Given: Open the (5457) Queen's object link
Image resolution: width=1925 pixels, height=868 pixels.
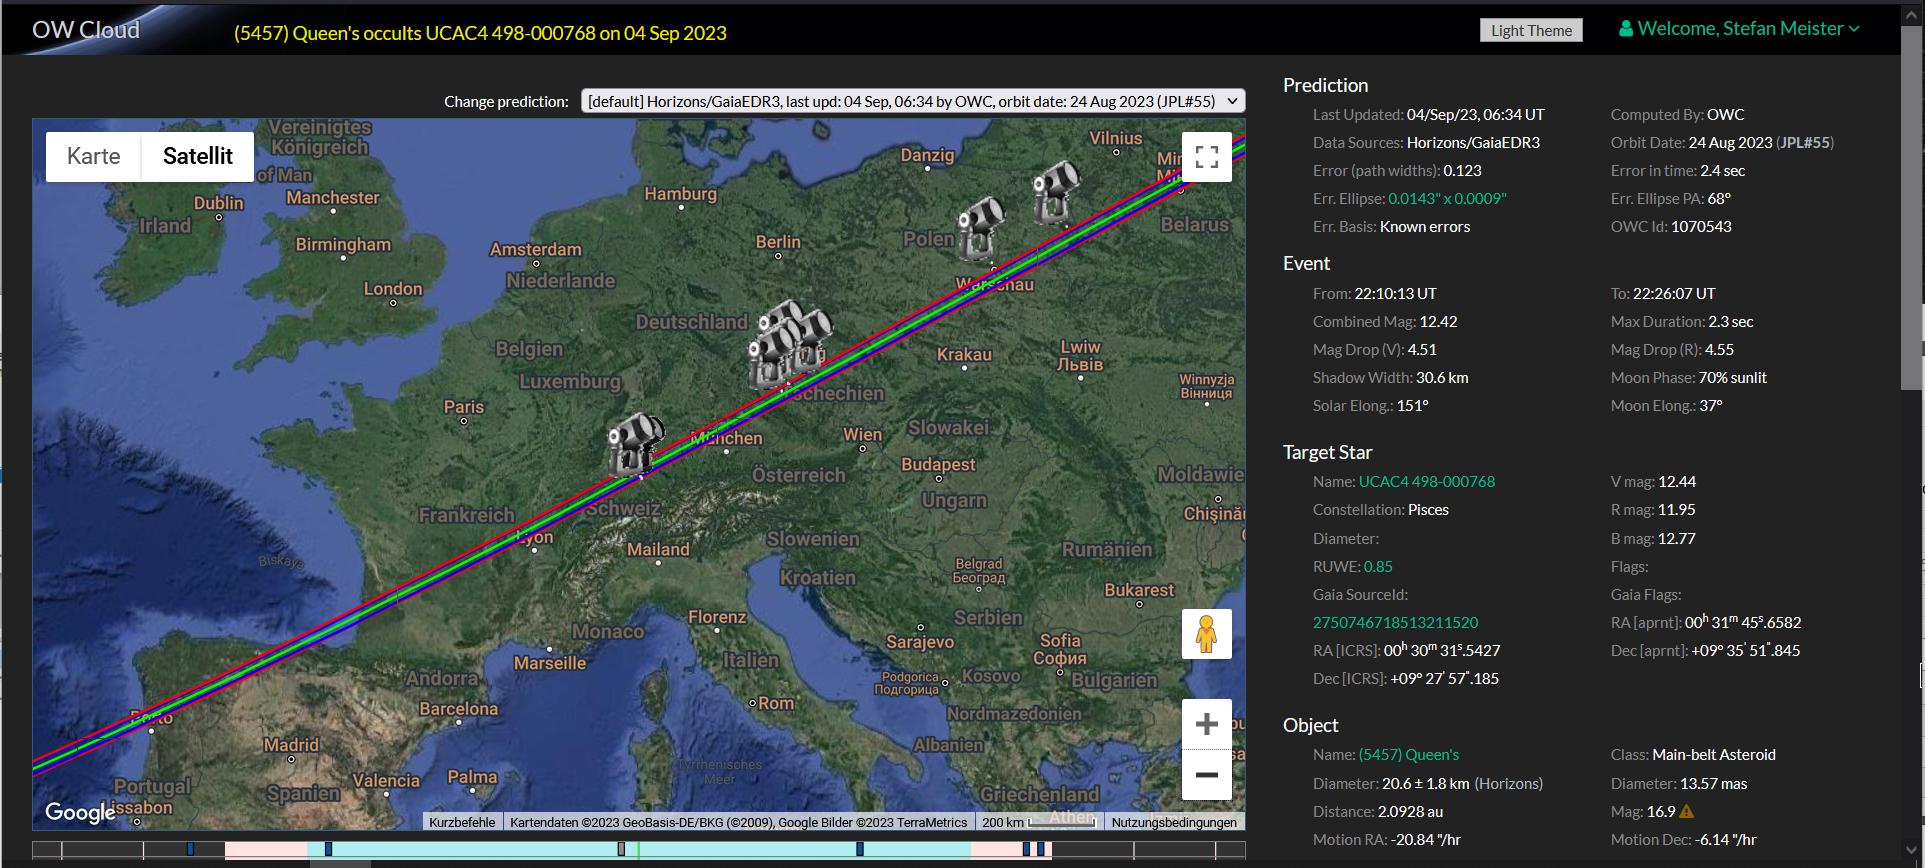Looking at the screenshot, I should 1408,755.
